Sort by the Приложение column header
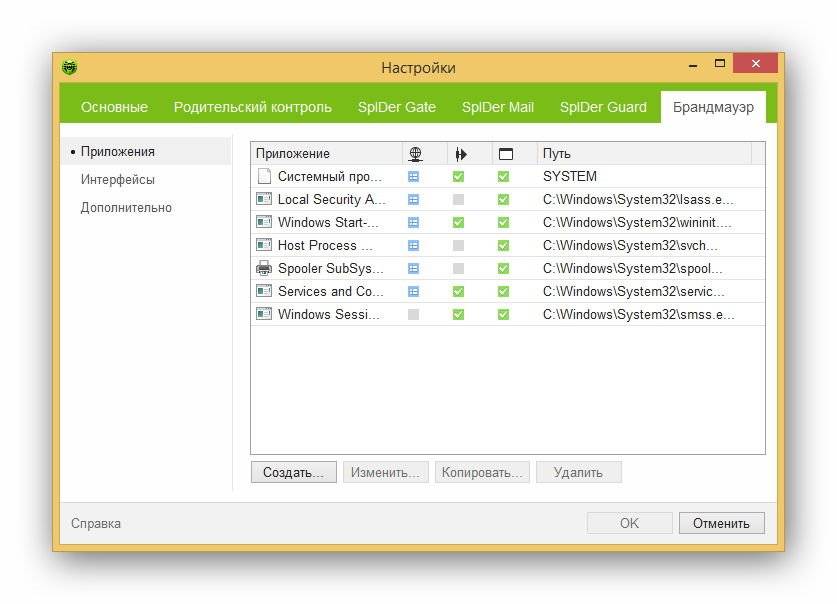Screen dimensions: 837x604 326,154
